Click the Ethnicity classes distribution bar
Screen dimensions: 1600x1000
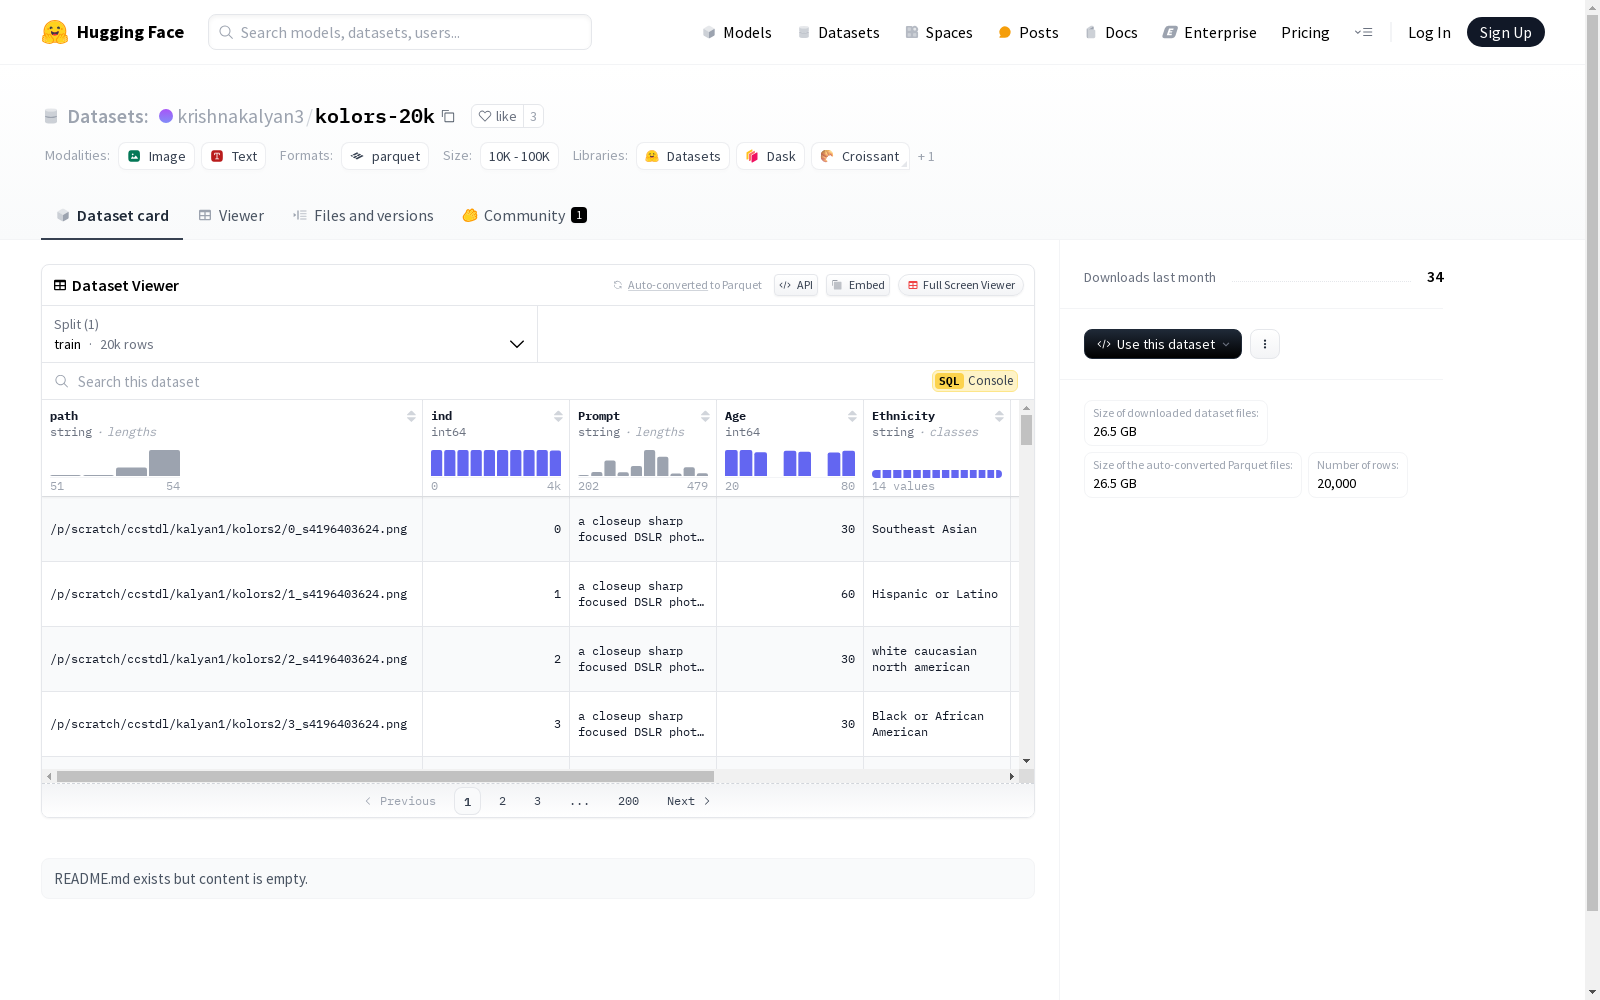click(937, 474)
